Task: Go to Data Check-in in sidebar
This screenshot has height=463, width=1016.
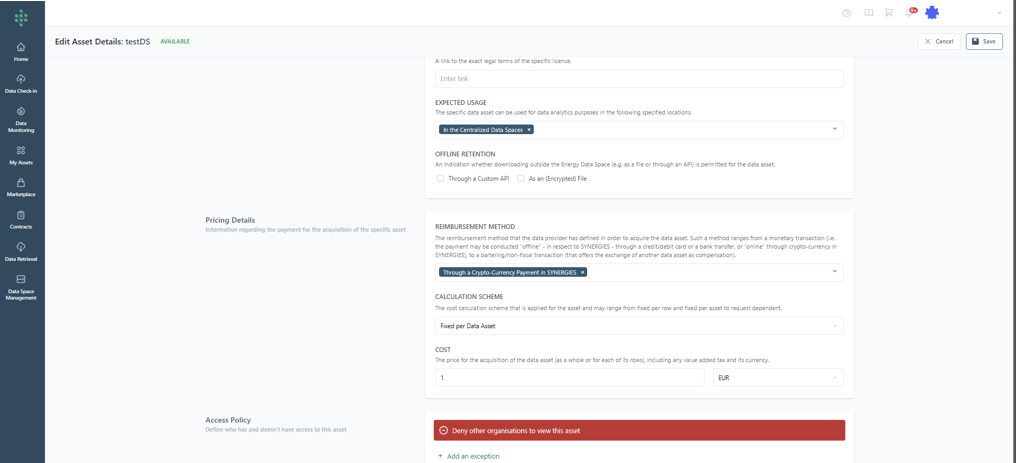Action: point(21,84)
